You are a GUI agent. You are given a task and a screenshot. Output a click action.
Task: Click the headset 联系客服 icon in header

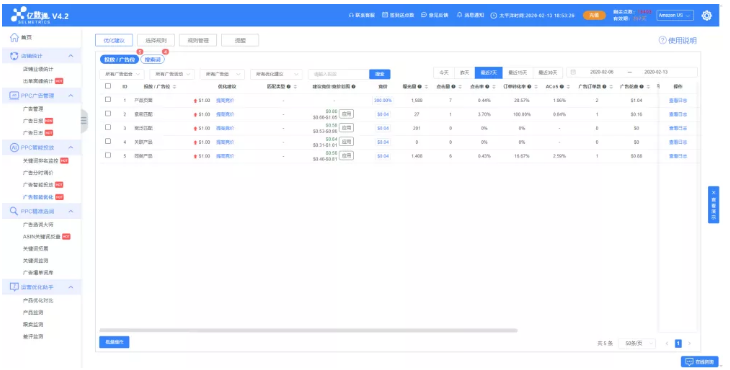(x=351, y=15)
